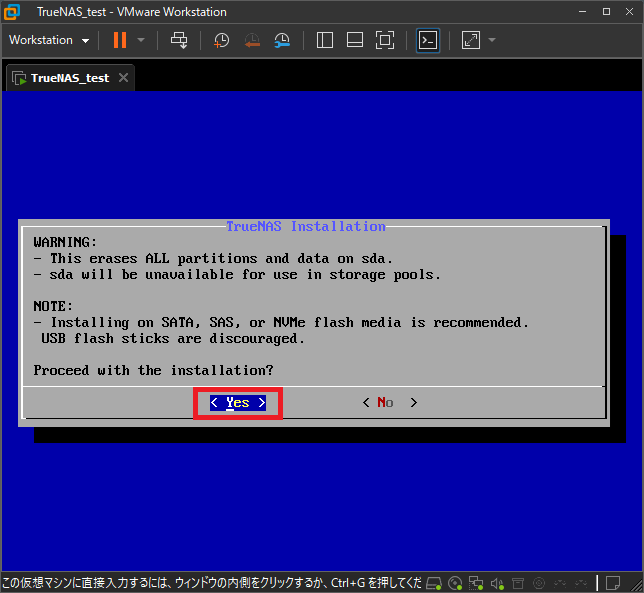Viewport: 644px width, 593px height.
Task: Open the Workstation menu
Action: [49, 40]
